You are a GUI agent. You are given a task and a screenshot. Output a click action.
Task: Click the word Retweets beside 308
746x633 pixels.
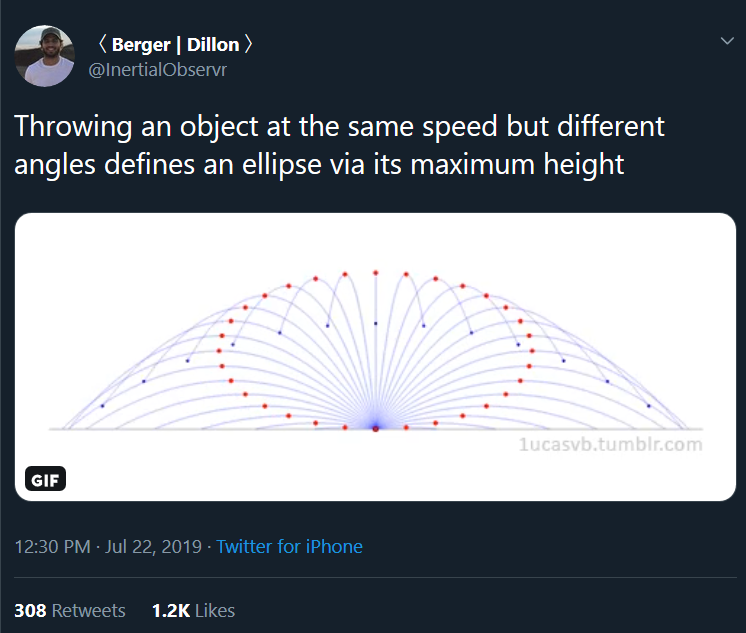pyautogui.click(x=88, y=610)
